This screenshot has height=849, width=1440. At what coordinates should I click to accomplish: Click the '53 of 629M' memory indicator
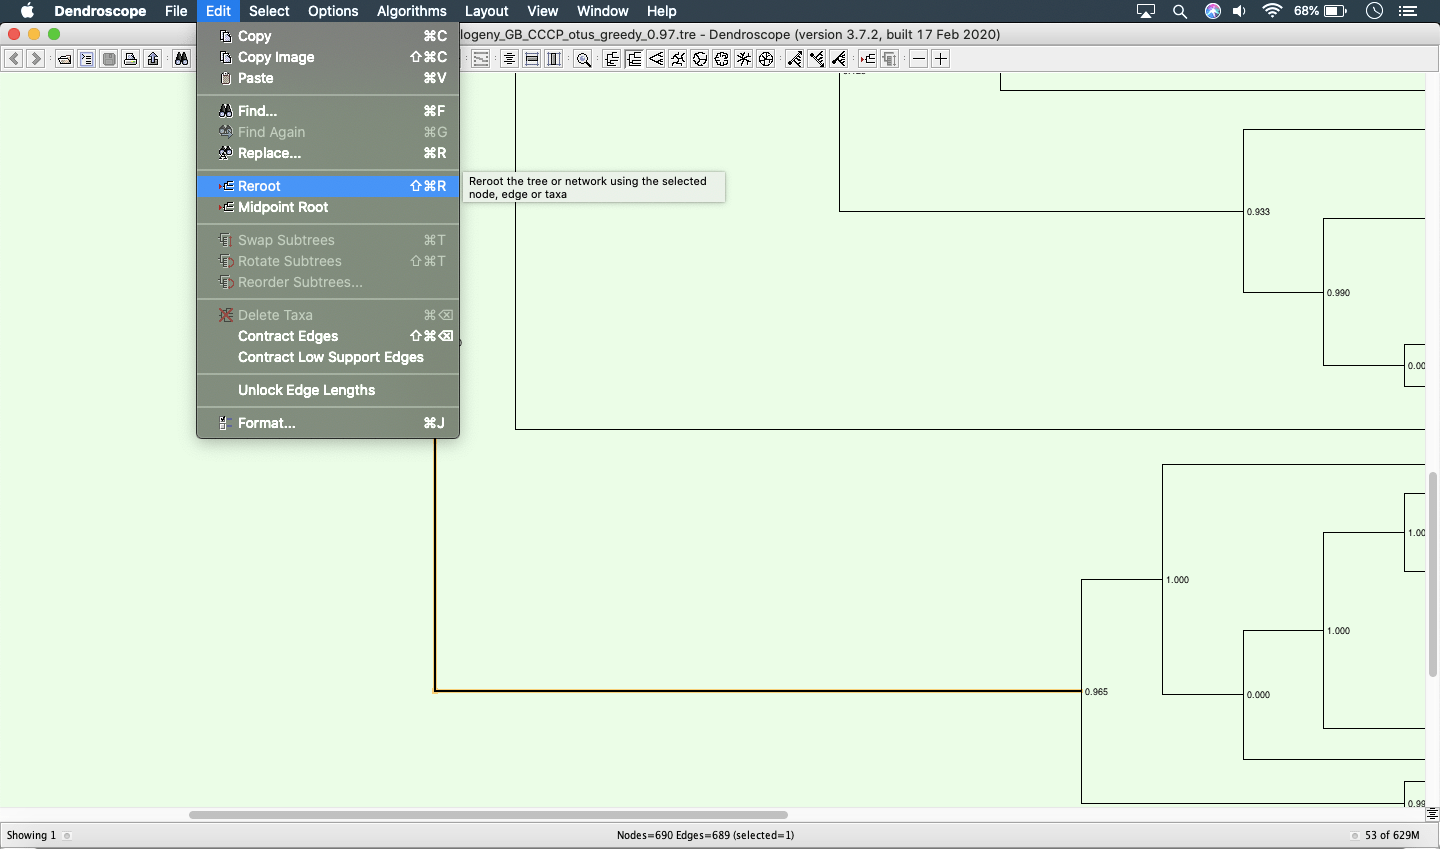tap(1392, 835)
